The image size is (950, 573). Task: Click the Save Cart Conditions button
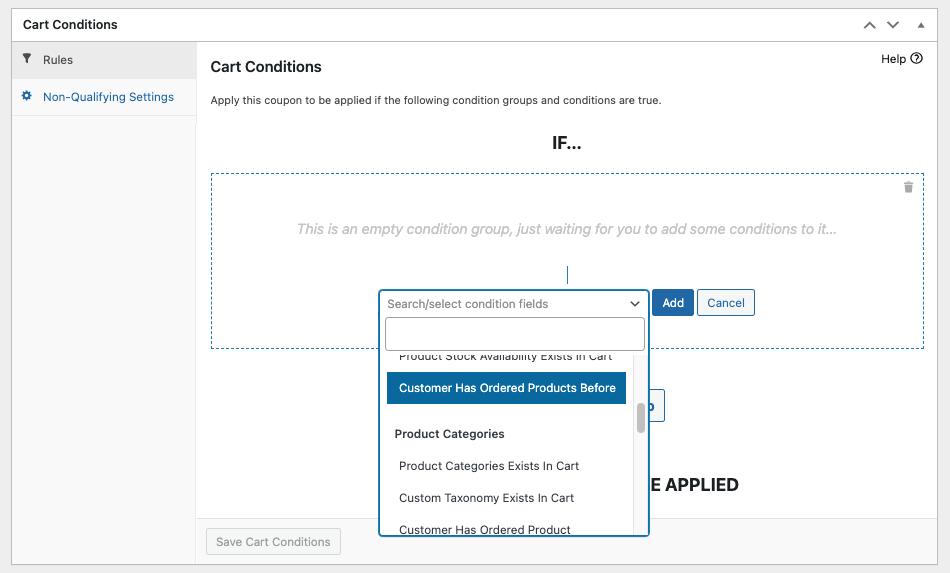click(273, 542)
